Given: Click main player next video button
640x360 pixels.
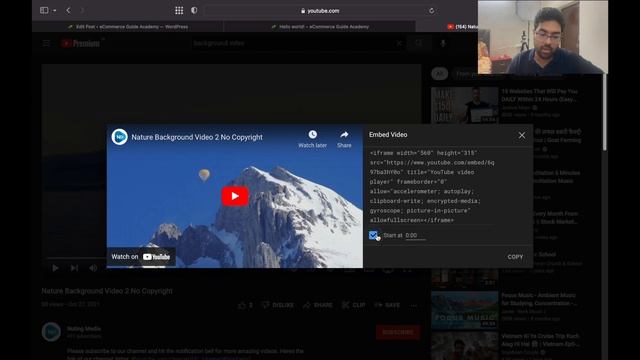Looking at the screenshot, I should 74,268.
